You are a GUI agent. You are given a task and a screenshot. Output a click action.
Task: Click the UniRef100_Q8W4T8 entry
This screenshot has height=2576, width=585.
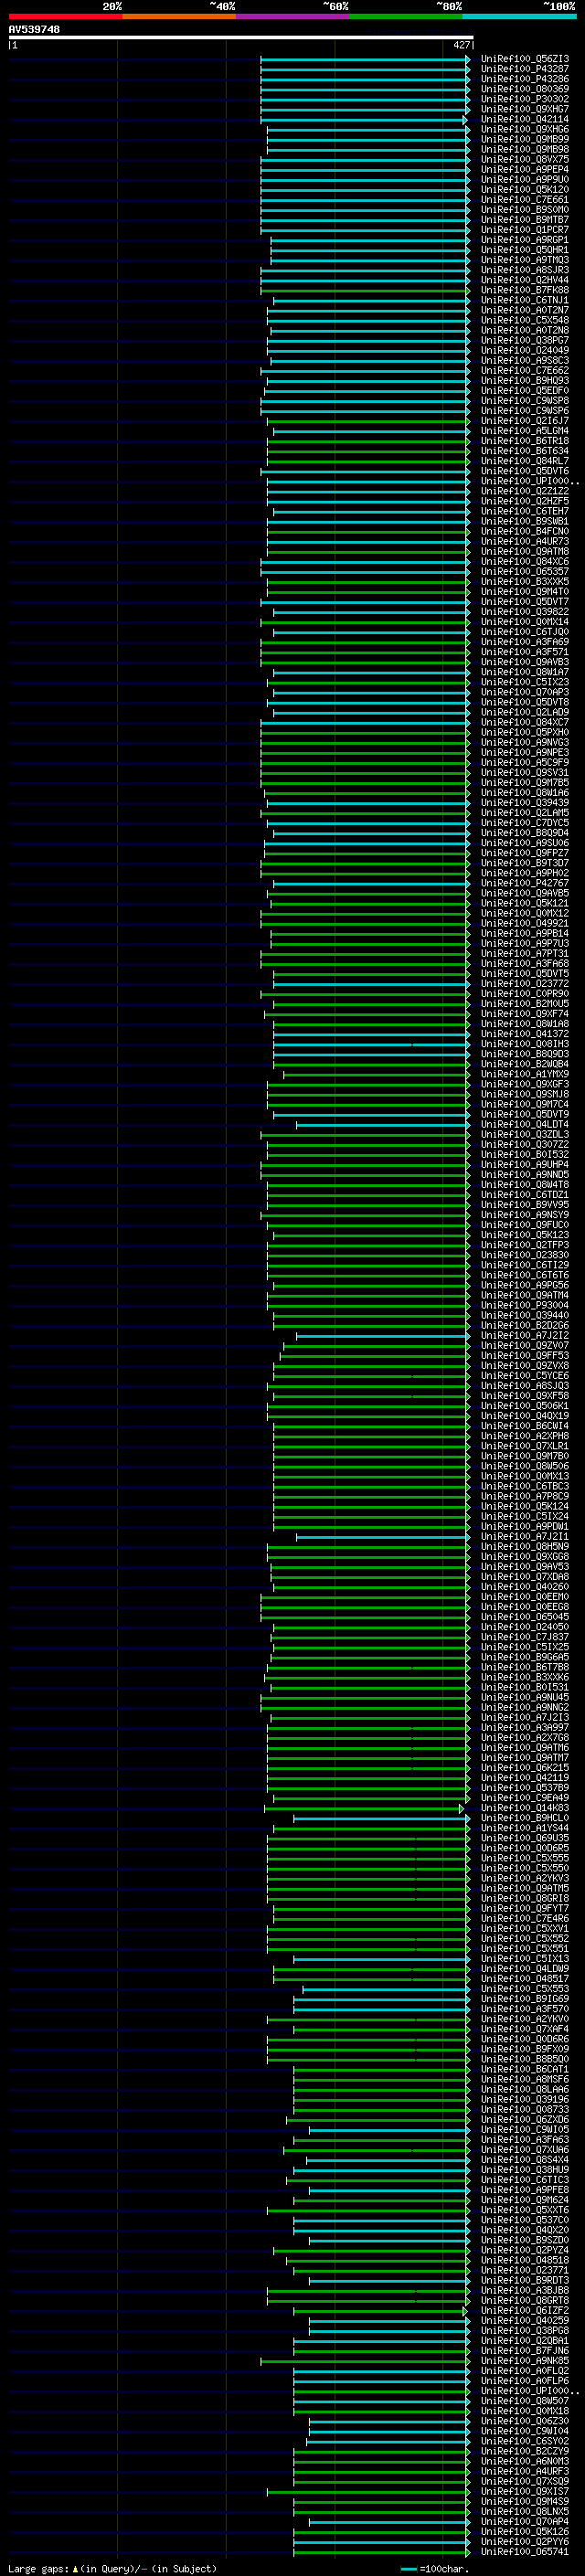tap(524, 1185)
